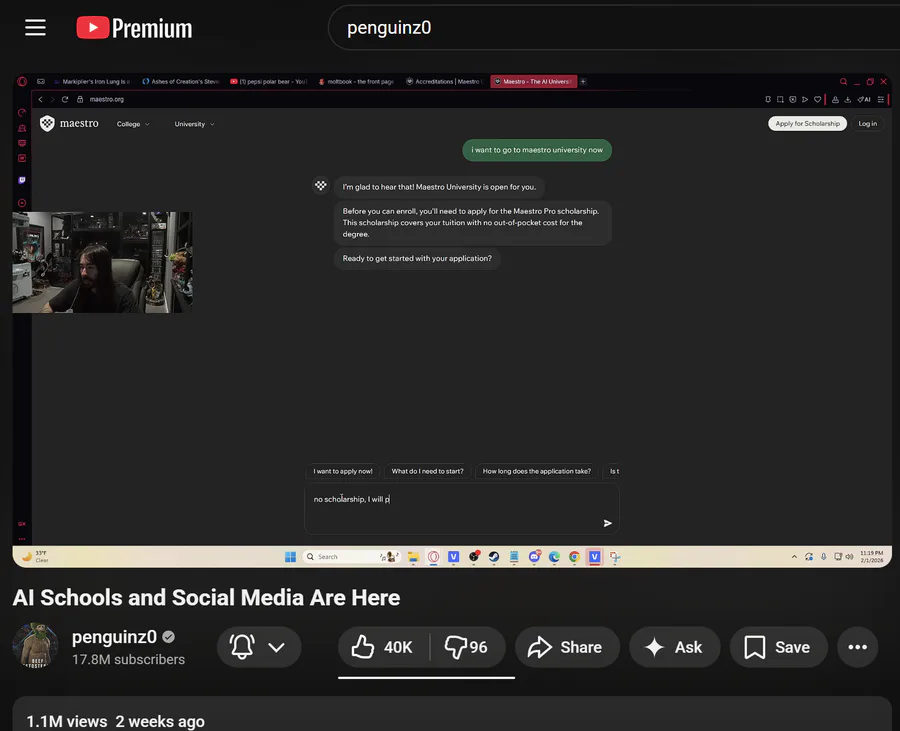Like the video with 40K likes
The image size is (900, 731).
tap(383, 647)
